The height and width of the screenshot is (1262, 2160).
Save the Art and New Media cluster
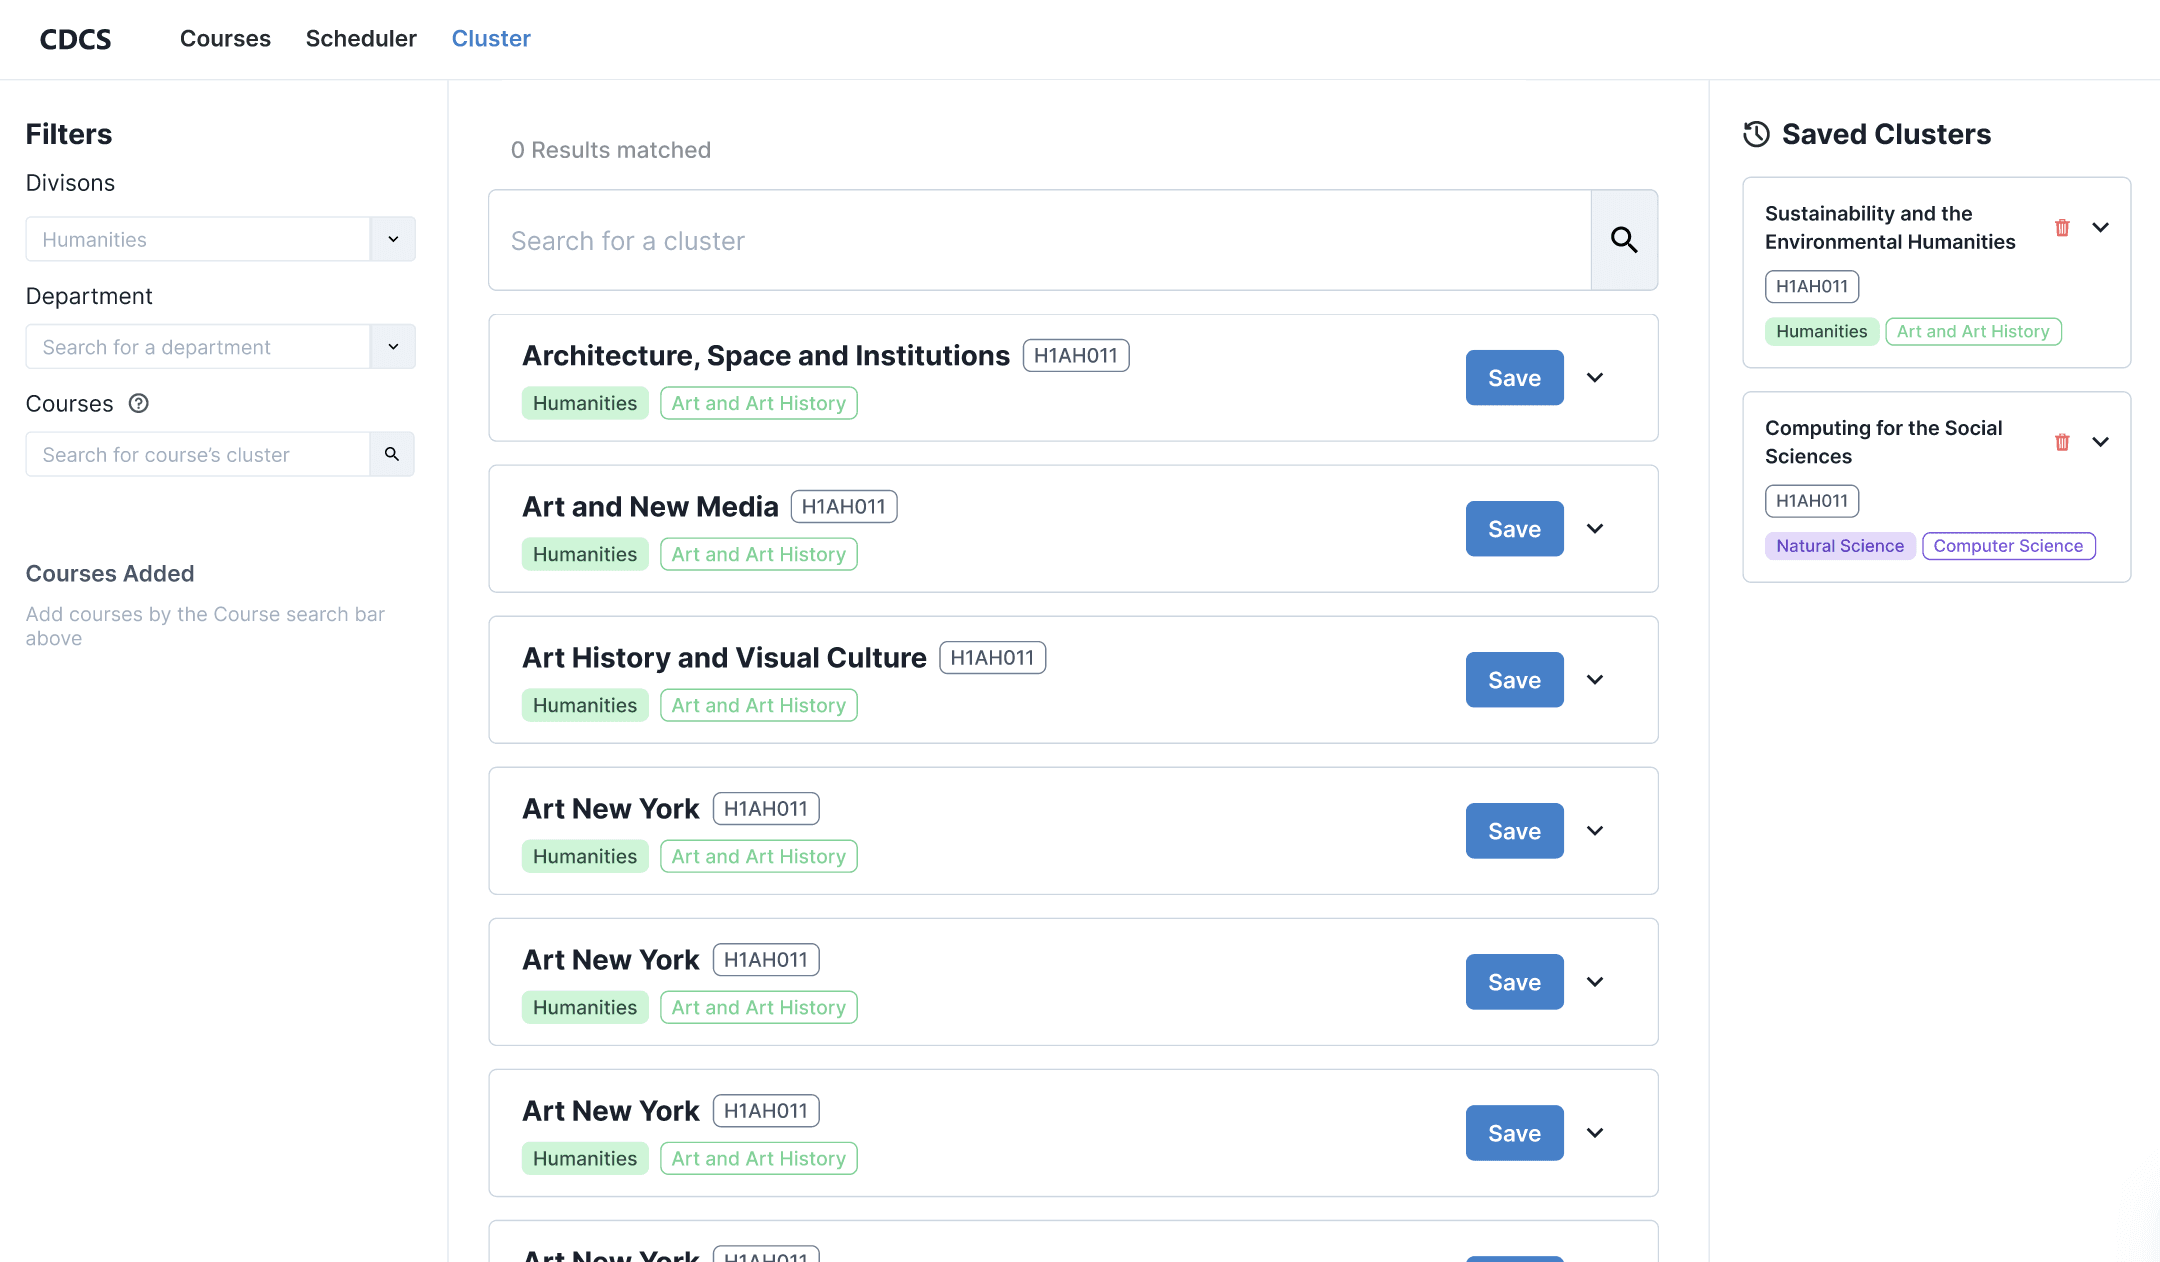(x=1514, y=529)
